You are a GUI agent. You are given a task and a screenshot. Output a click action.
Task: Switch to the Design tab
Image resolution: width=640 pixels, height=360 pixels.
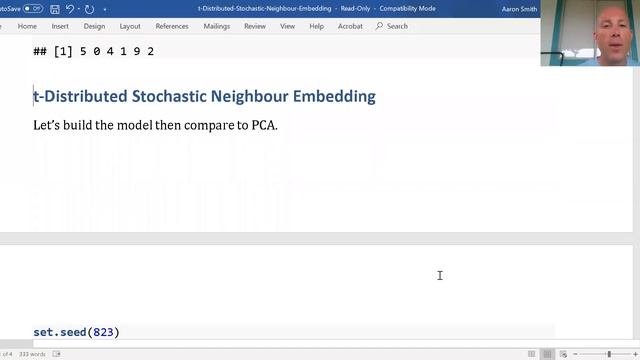point(94,26)
